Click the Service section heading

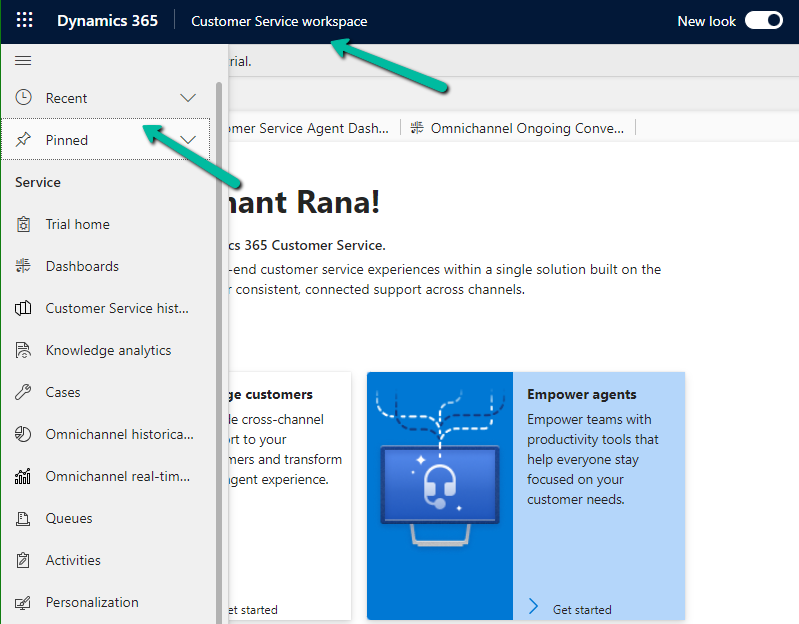pyautogui.click(x=38, y=182)
